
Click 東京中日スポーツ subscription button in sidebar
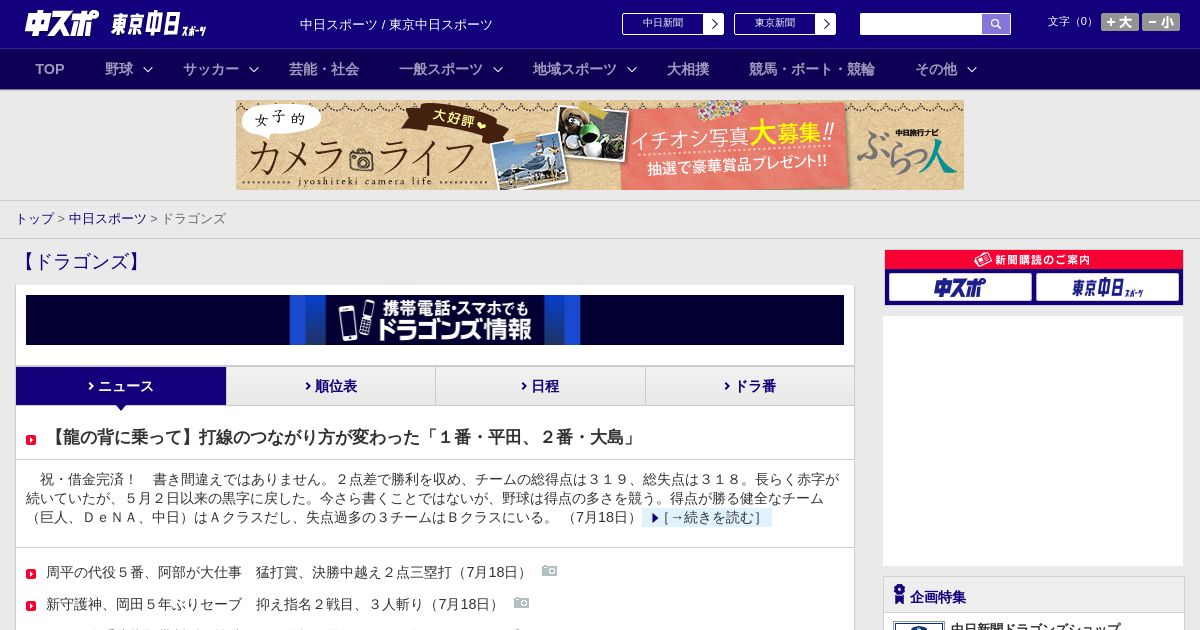click(x=1107, y=288)
